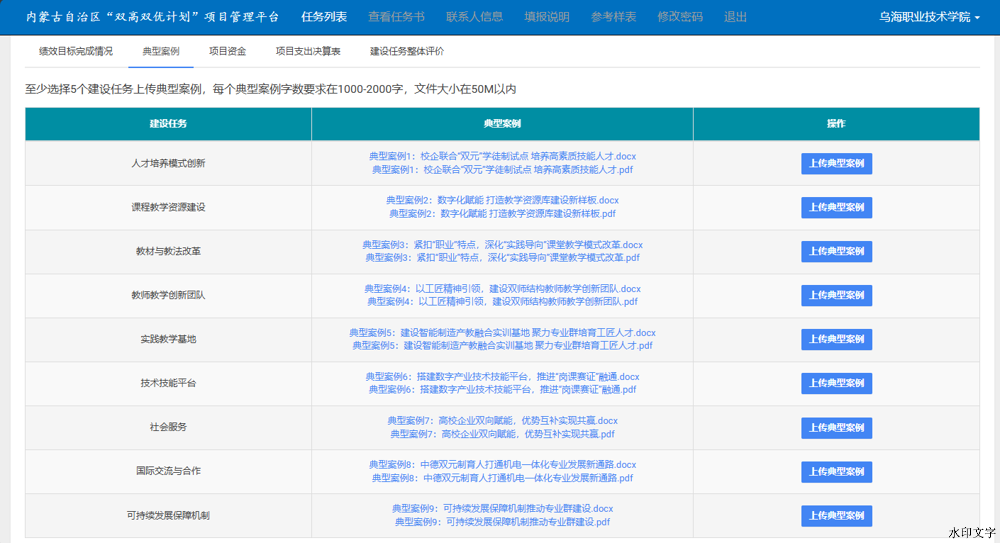Upload case for 人才培养模式创新 row
This screenshot has width=1000, height=543.
click(x=836, y=164)
